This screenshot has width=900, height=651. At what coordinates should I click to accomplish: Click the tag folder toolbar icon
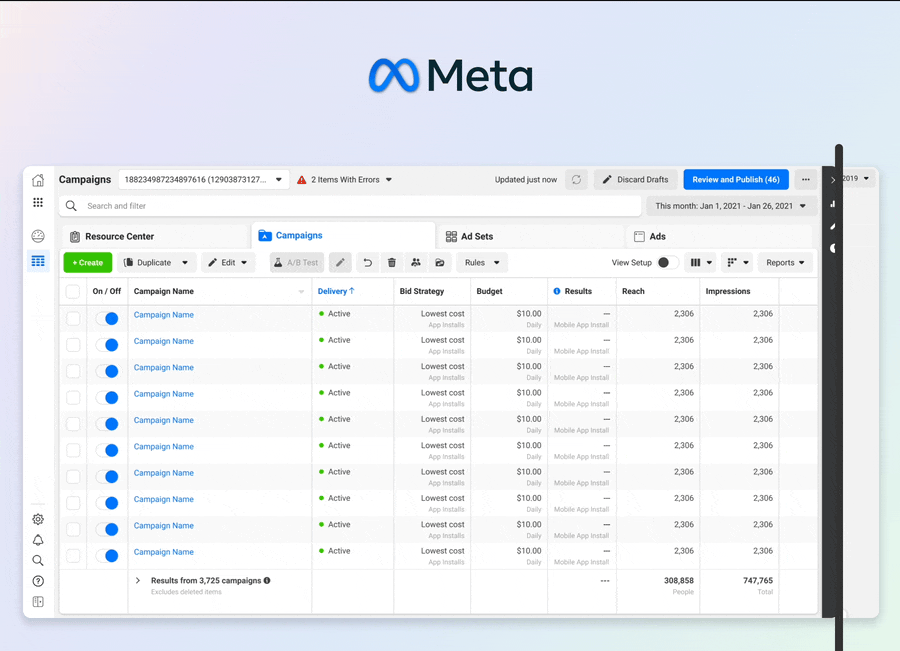[440, 262]
